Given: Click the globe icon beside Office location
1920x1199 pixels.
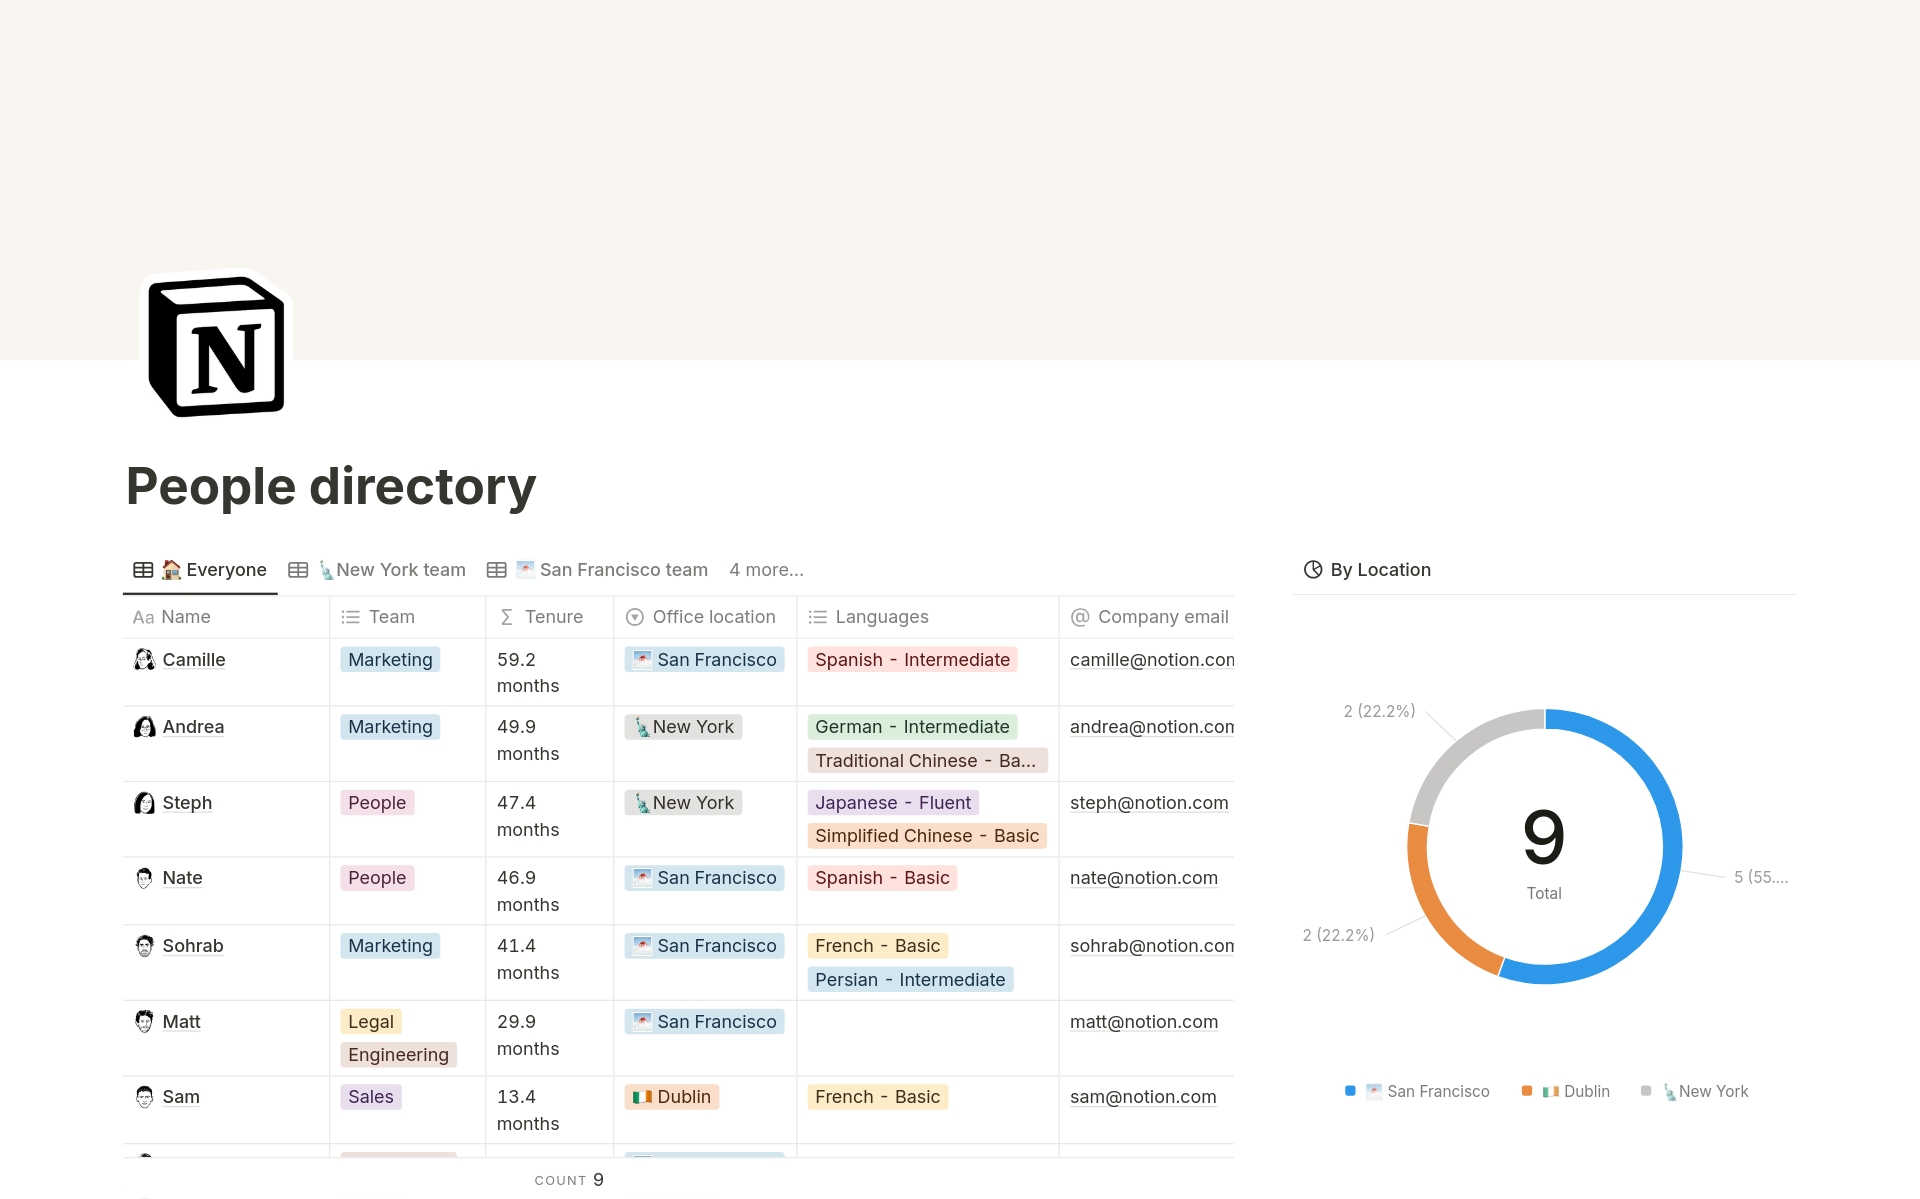Looking at the screenshot, I should coord(634,617).
